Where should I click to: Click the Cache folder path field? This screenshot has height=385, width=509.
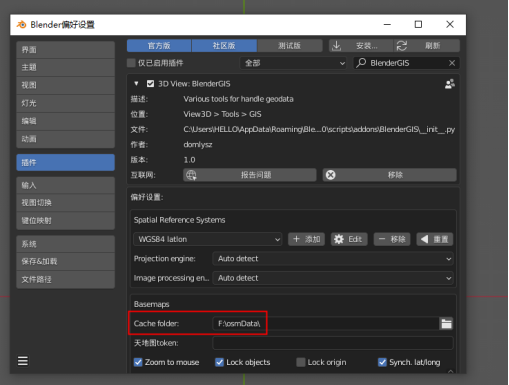(x=325, y=323)
